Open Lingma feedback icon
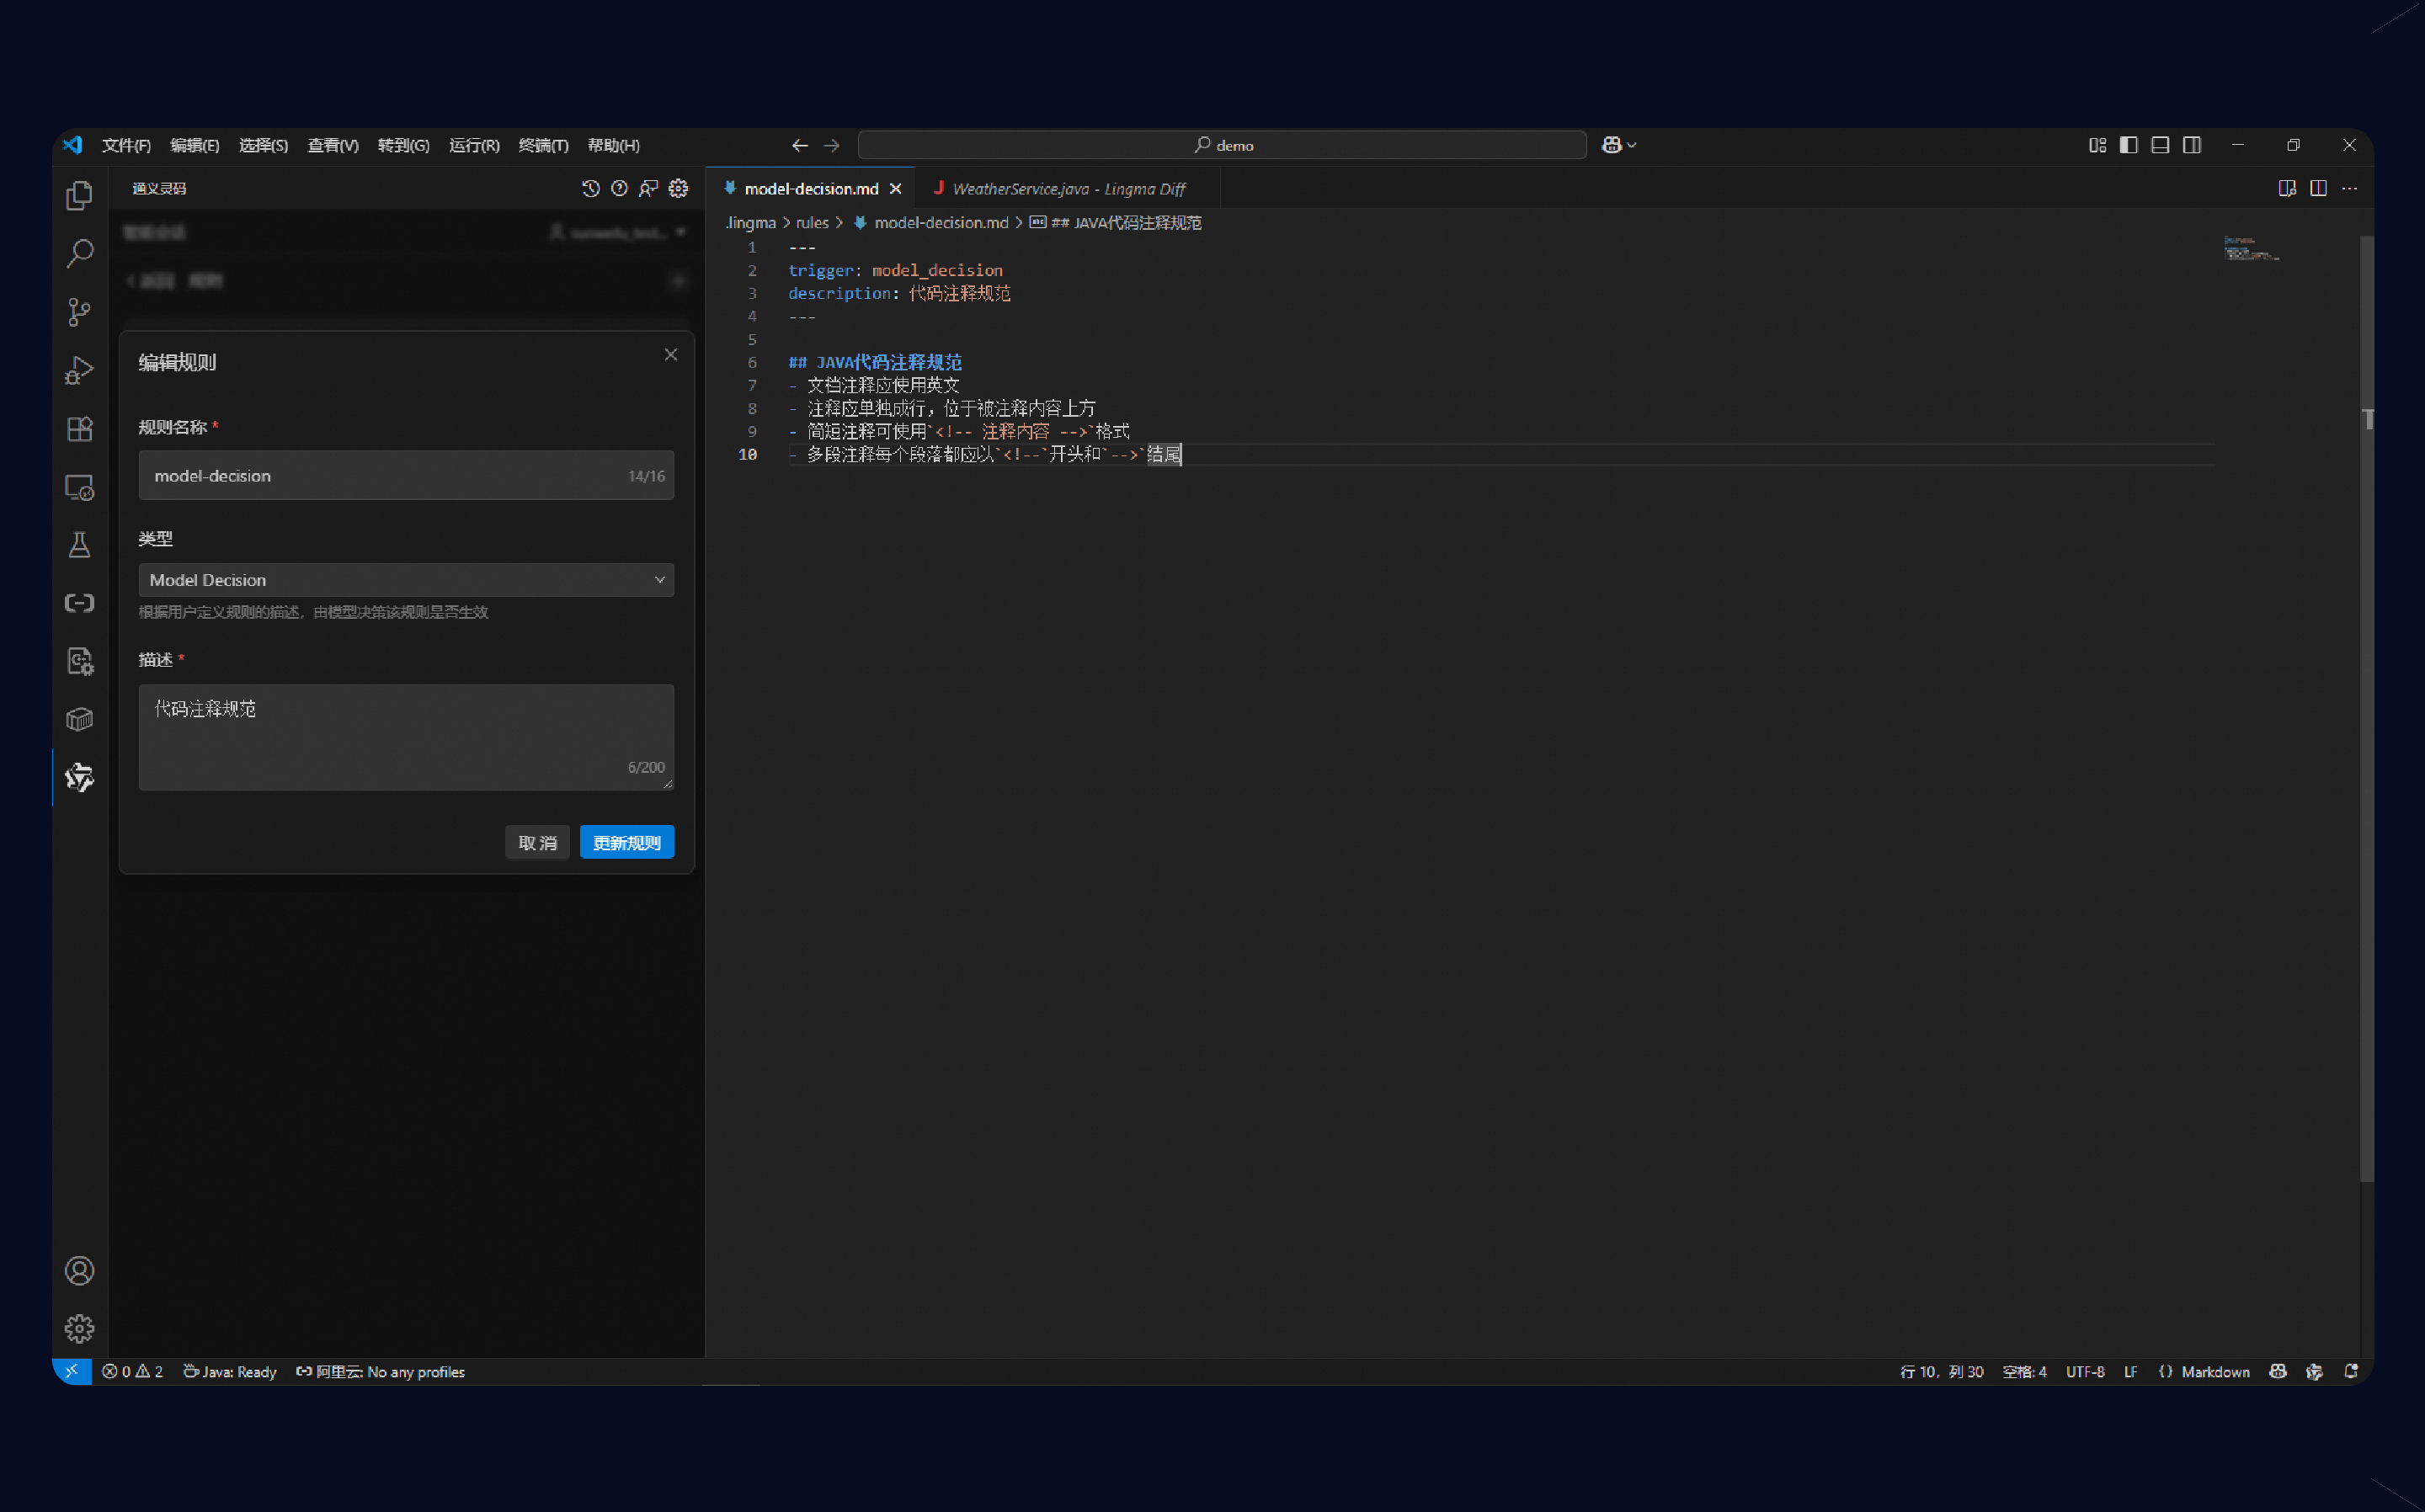Viewport: 2425px width, 1512px height. (x=648, y=188)
